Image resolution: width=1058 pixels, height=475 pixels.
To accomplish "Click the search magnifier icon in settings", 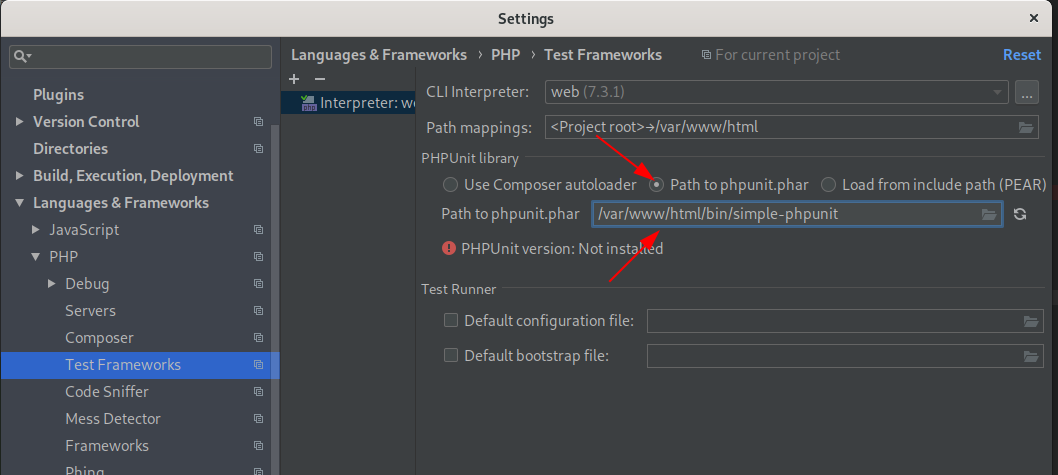I will click(x=22, y=56).
